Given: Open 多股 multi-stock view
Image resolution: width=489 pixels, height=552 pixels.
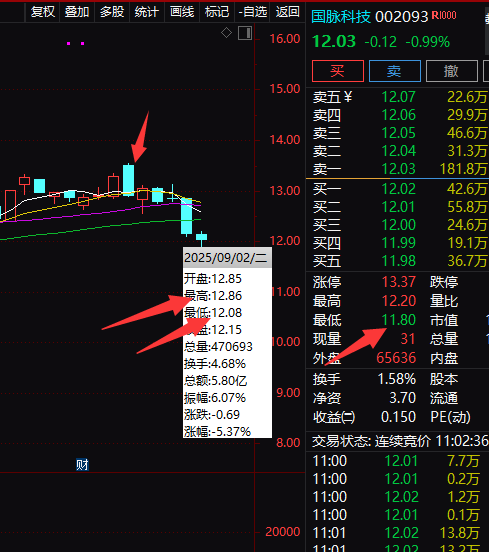Looking at the screenshot, I should [x=112, y=12].
